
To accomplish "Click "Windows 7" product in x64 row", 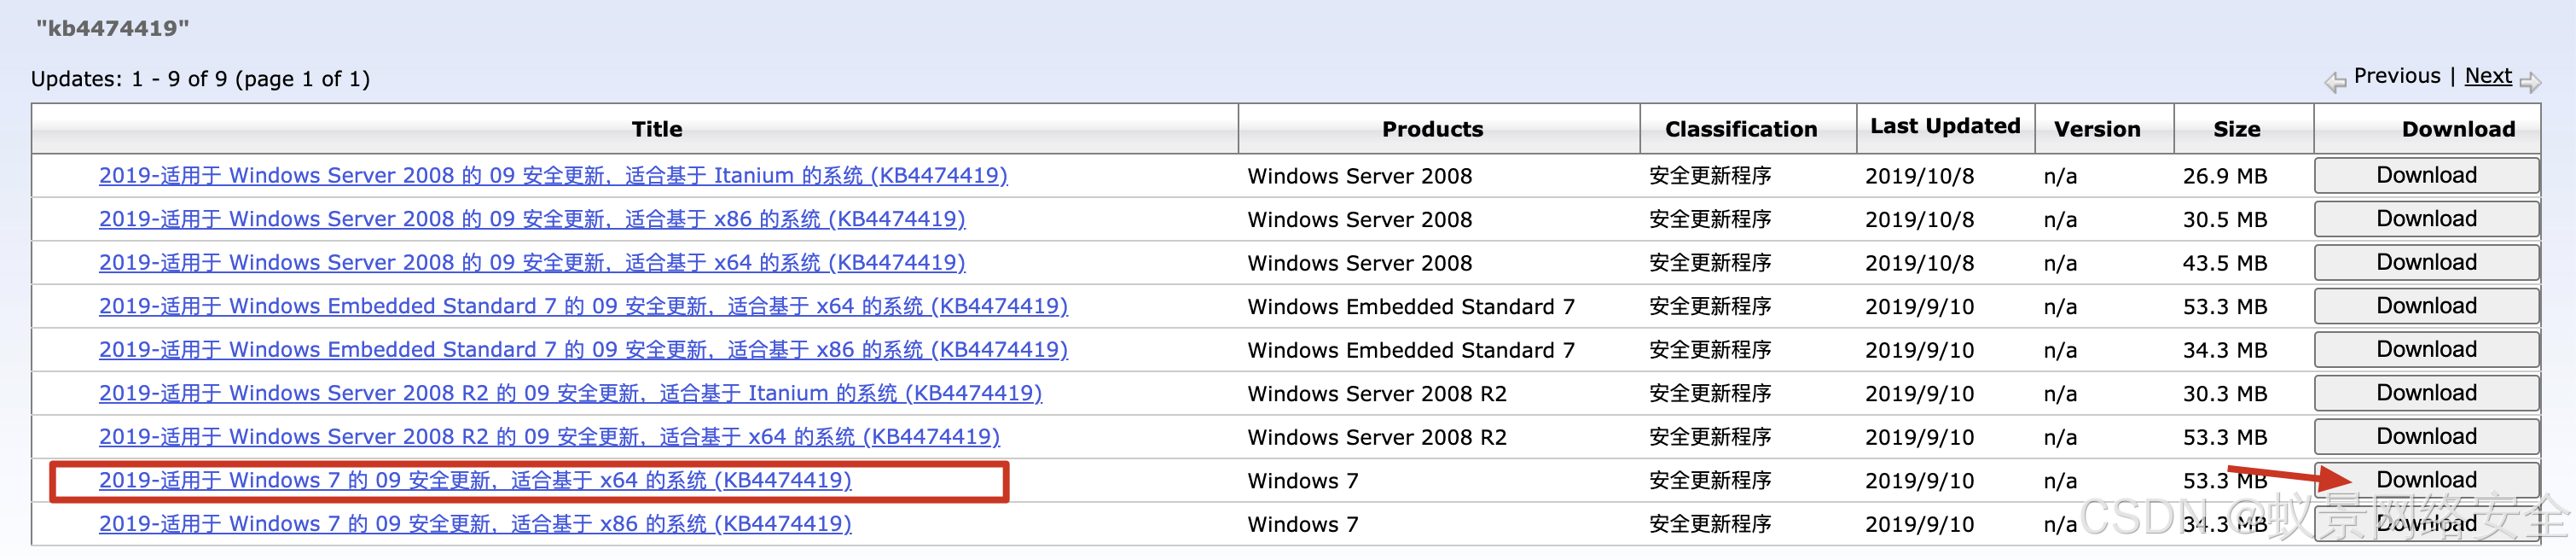I will coord(1303,481).
